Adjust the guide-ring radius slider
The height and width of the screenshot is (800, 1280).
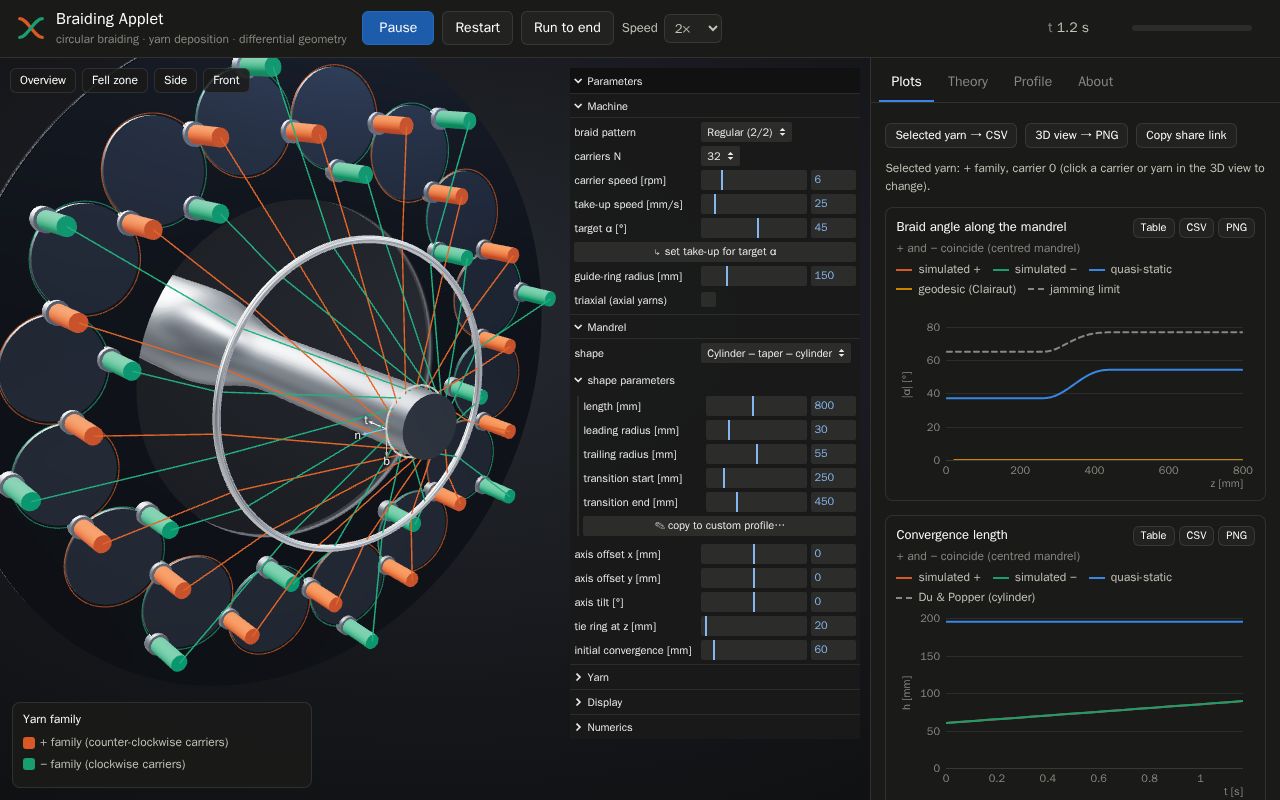pyautogui.click(x=754, y=276)
